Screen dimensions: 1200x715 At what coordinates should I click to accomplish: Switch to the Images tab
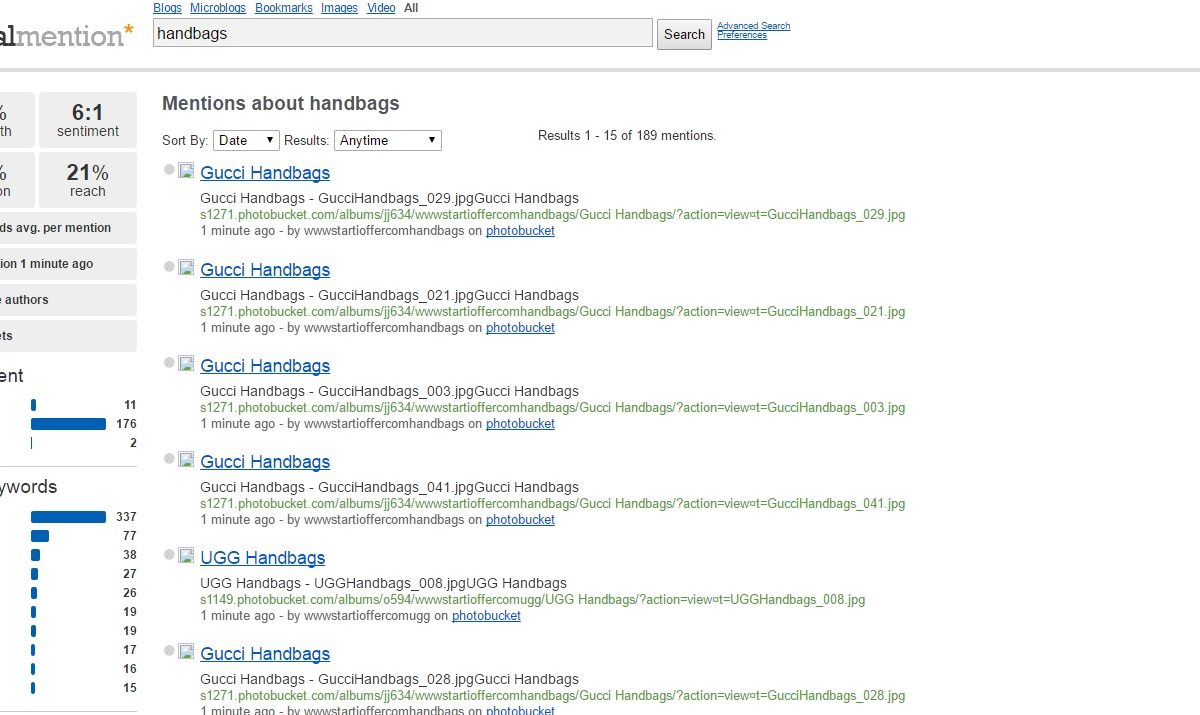coord(340,8)
